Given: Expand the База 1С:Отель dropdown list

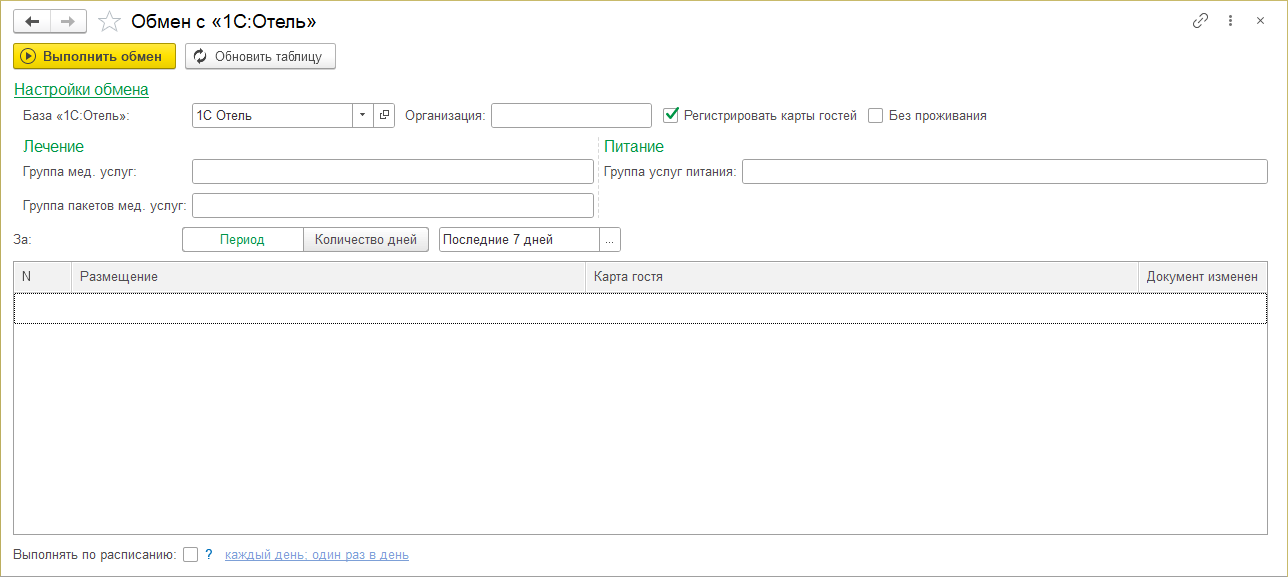Looking at the screenshot, I should pyautogui.click(x=362, y=115).
